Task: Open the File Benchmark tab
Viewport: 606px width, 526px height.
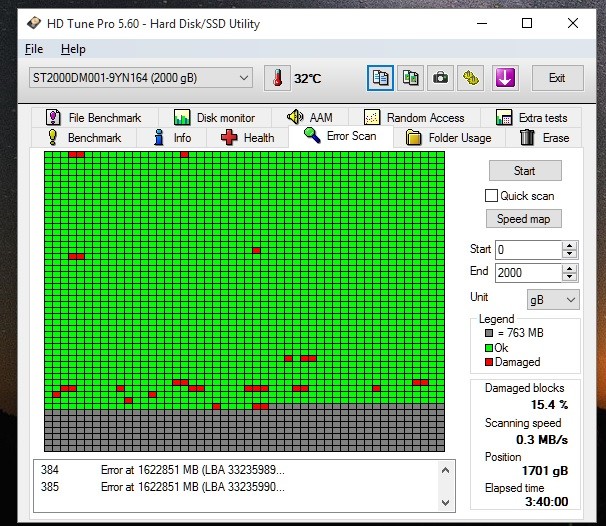Action: click(94, 117)
